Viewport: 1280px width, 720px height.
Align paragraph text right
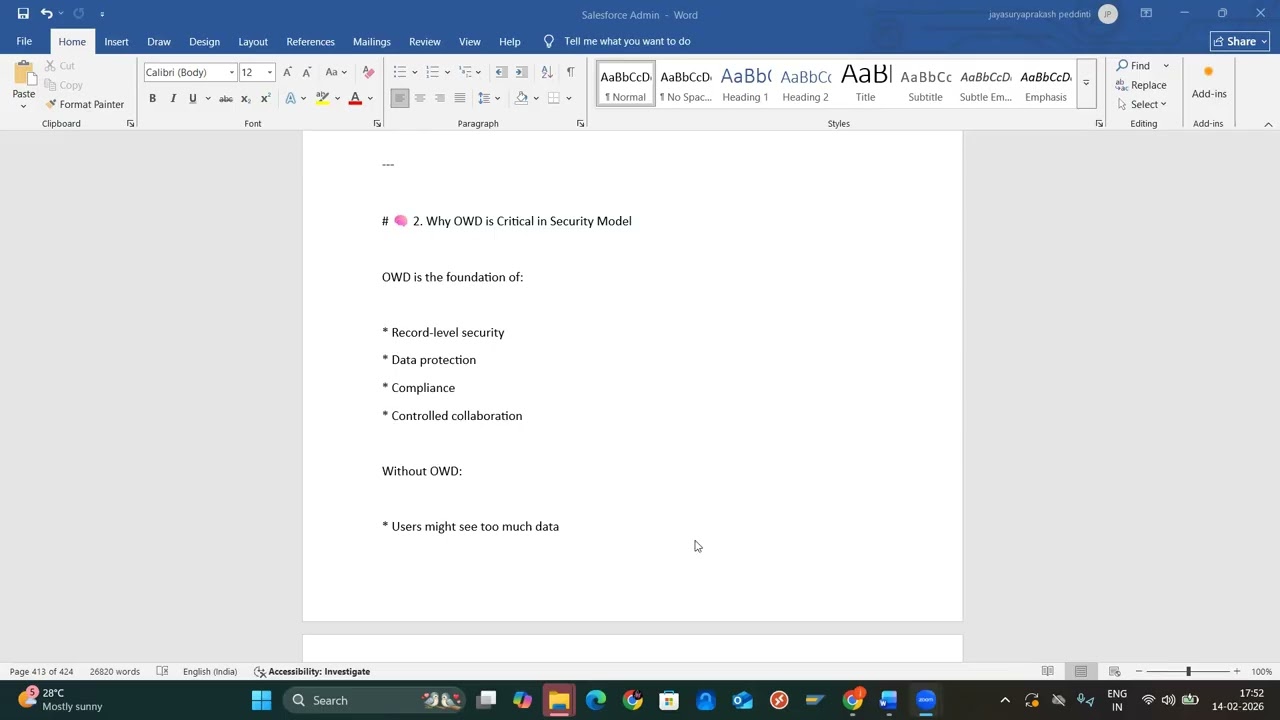[440, 98]
